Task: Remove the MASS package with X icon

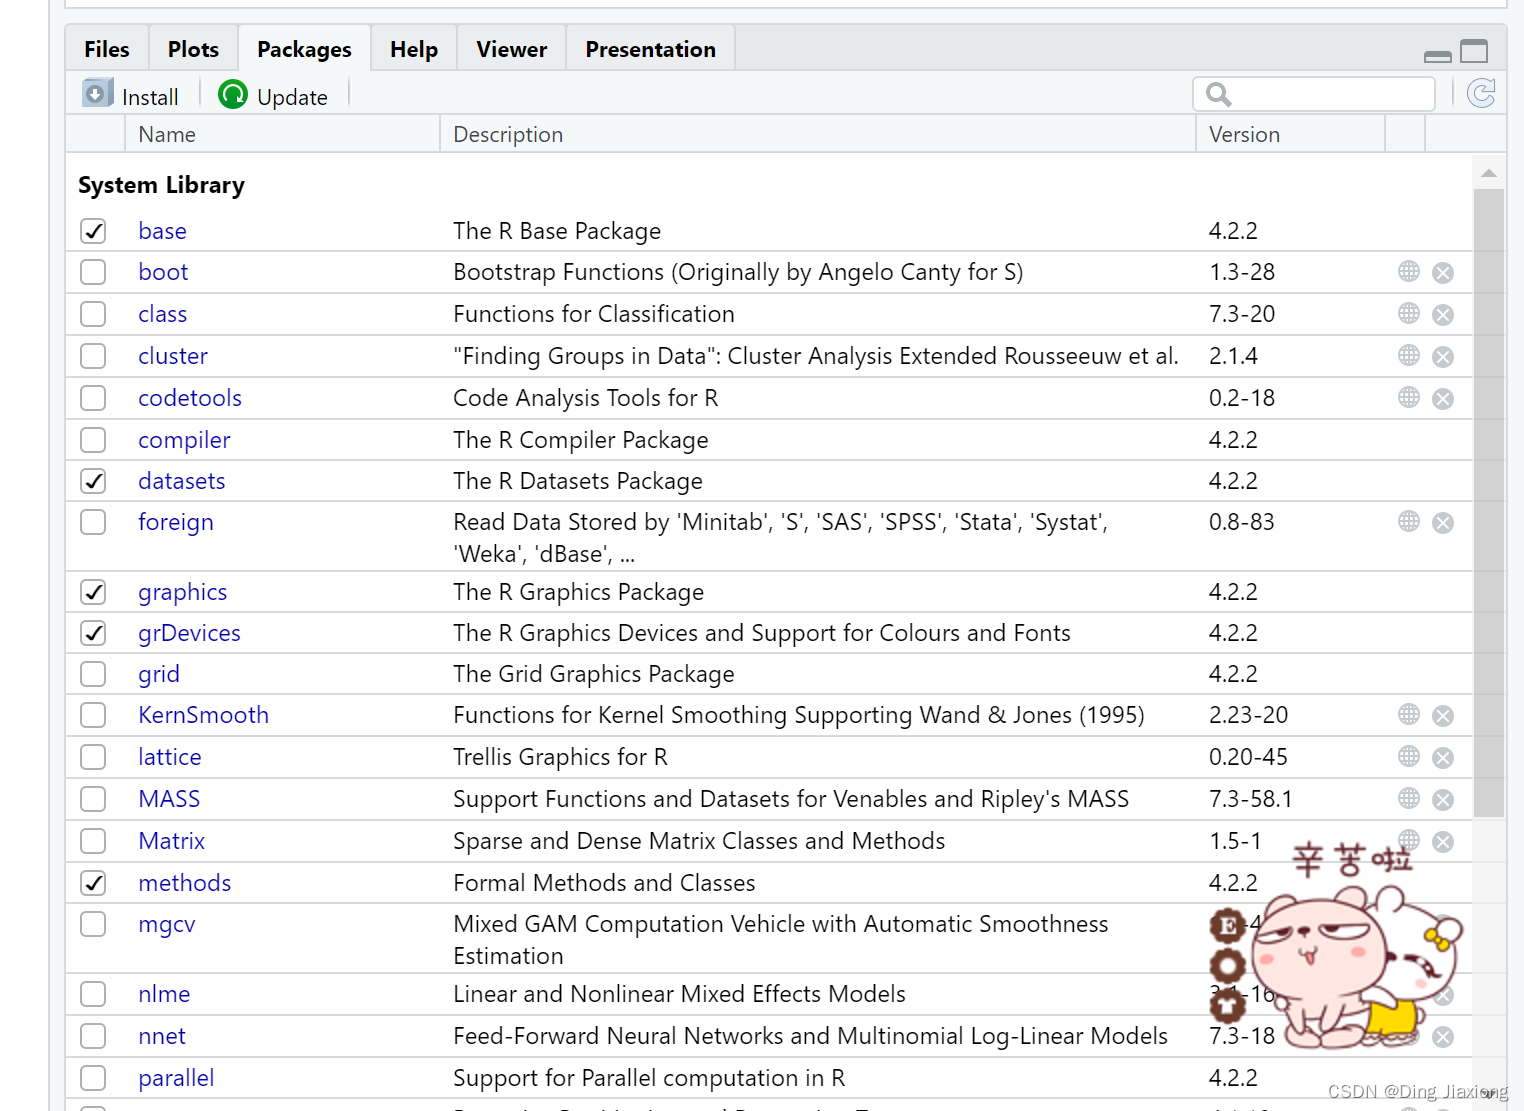Action: 1443,800
